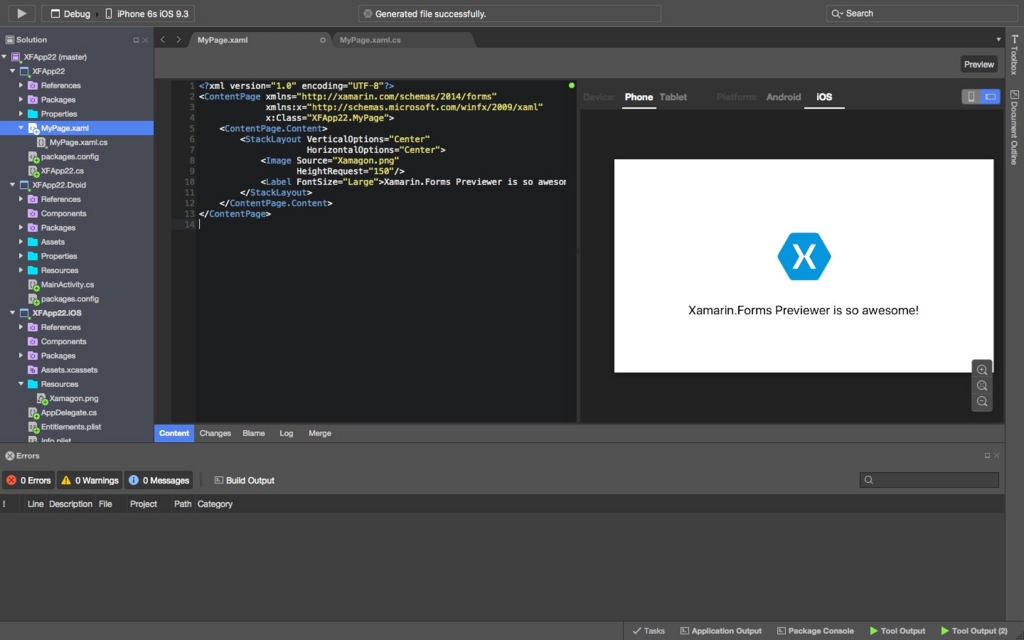Navigate forward in editor history
The height and width of the screenshot is (640, 1024).
178,40
